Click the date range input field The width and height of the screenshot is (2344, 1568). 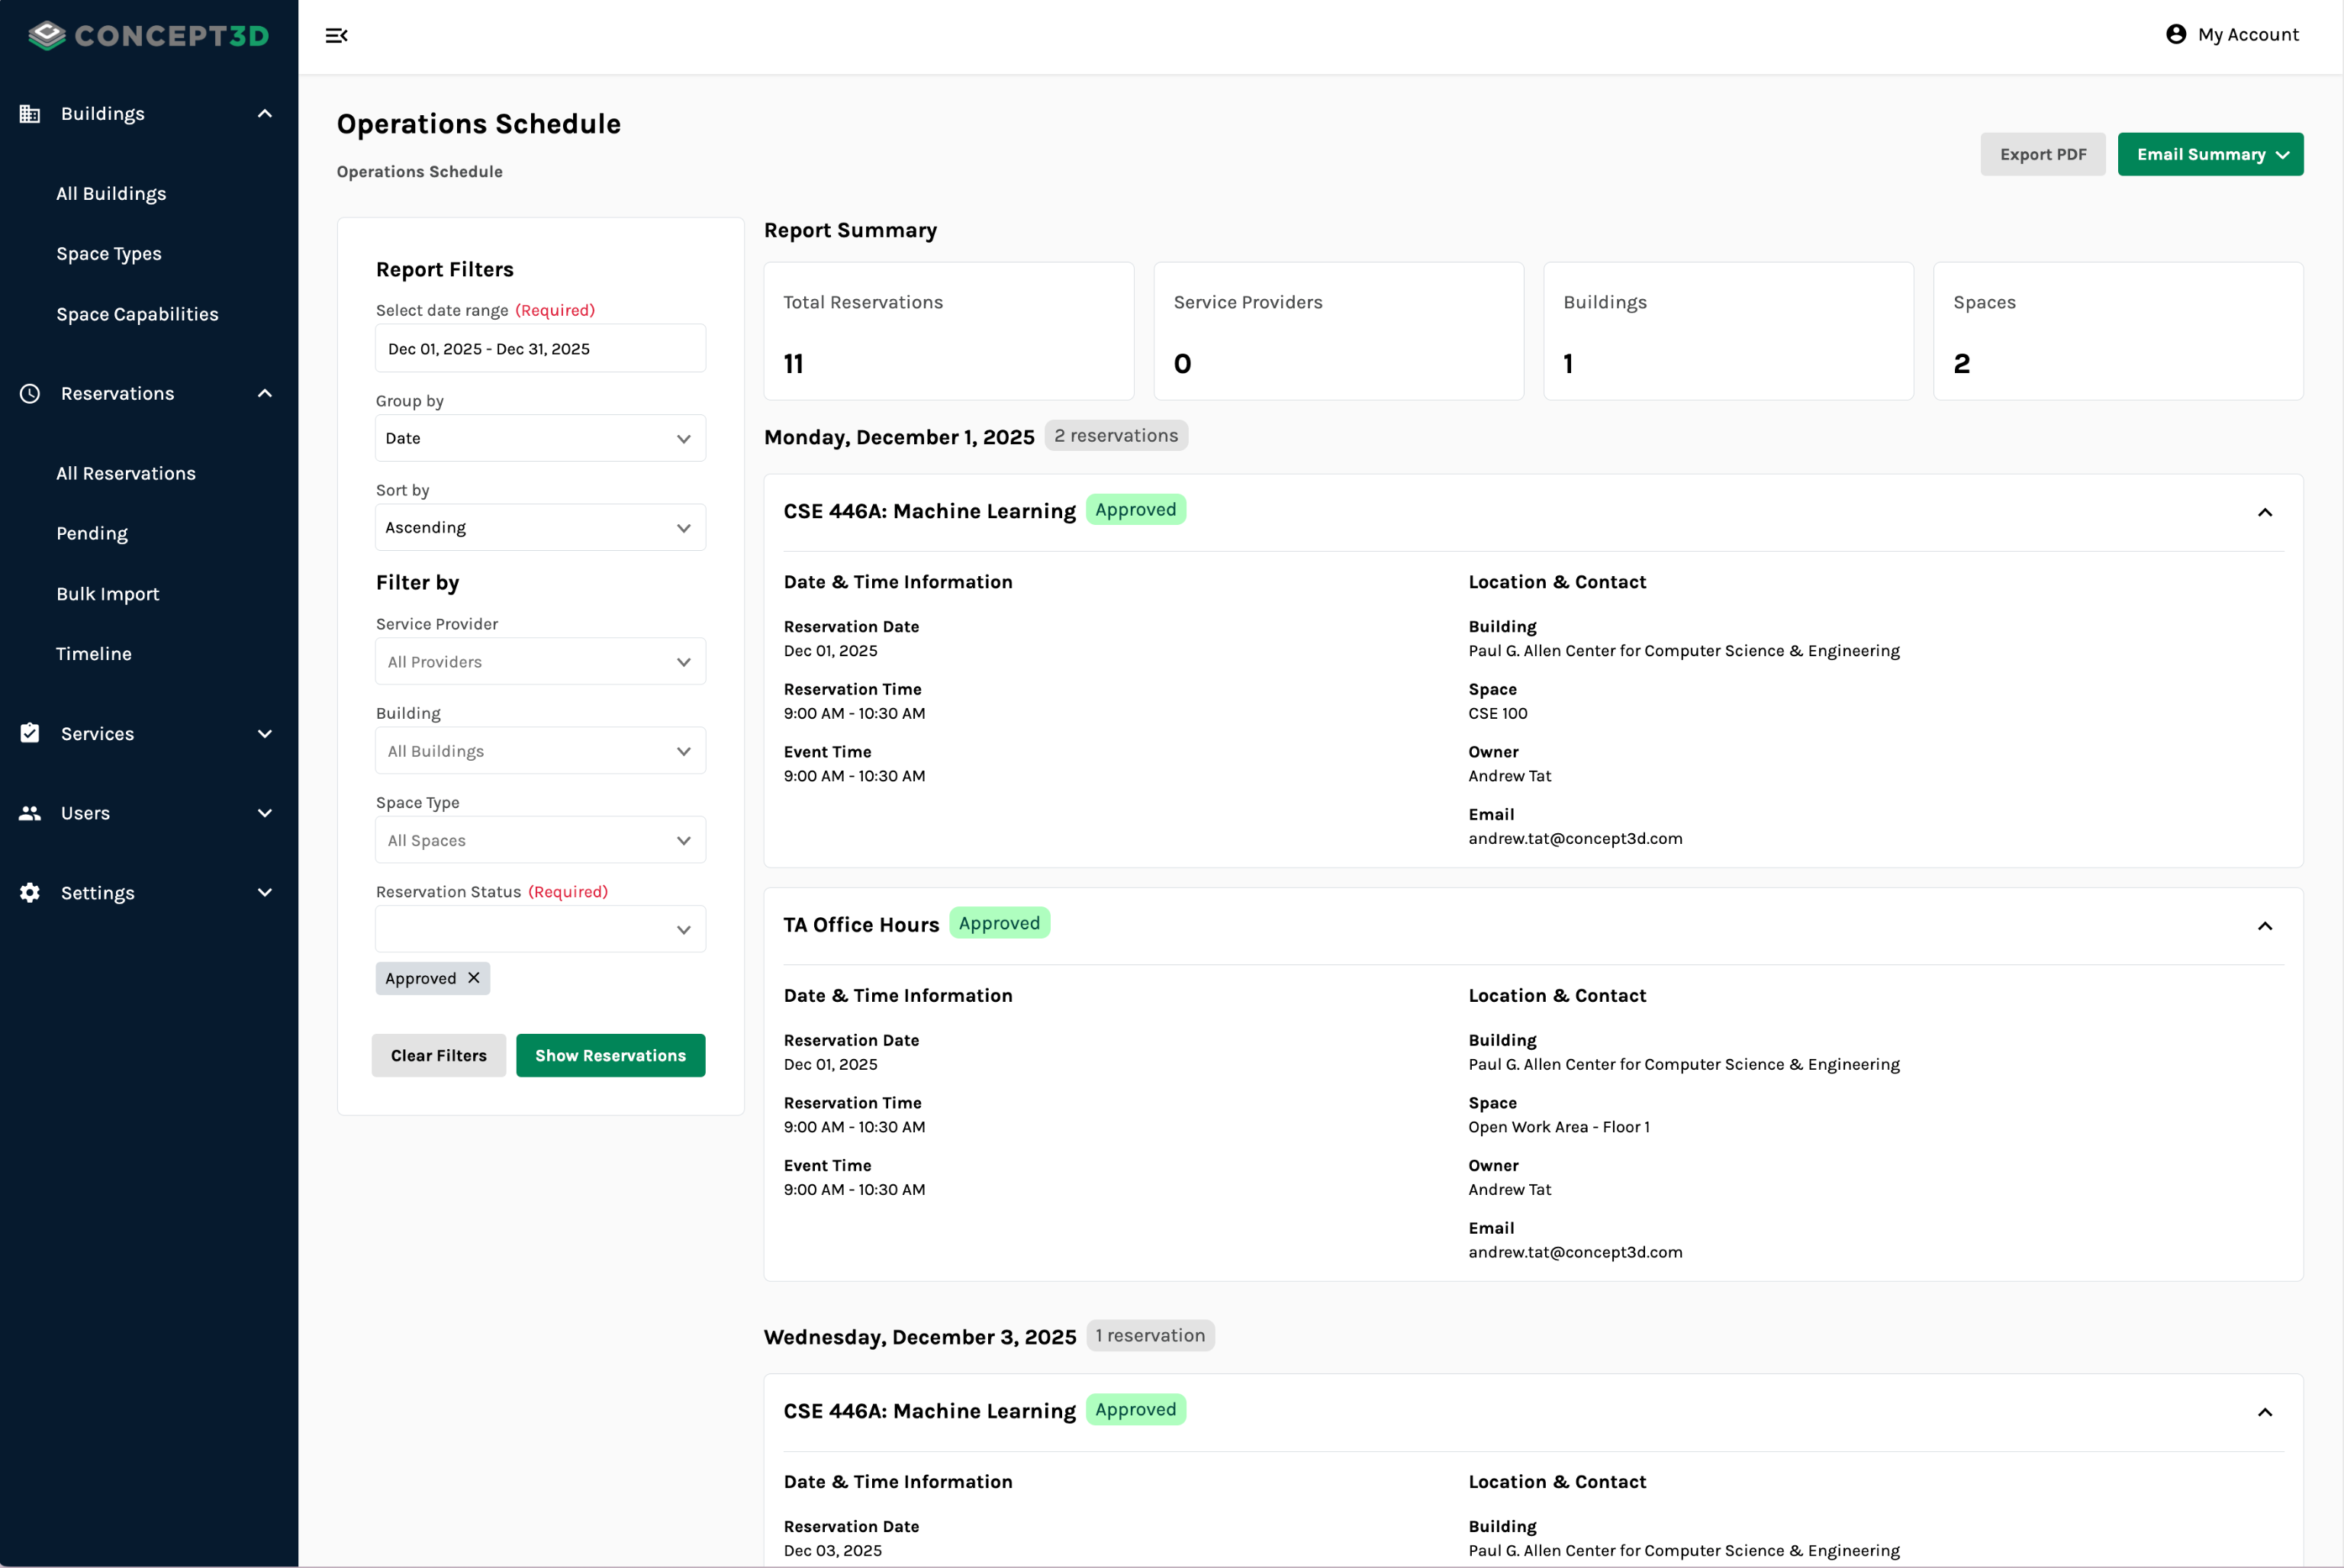coord(540,349)
